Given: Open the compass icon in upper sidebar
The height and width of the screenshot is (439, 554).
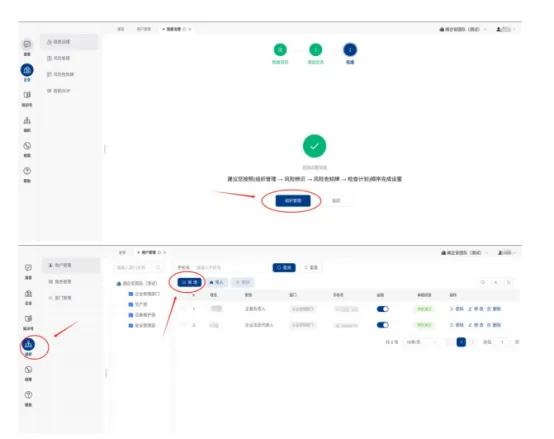Looking at the screenshot, I should point(27,146).
